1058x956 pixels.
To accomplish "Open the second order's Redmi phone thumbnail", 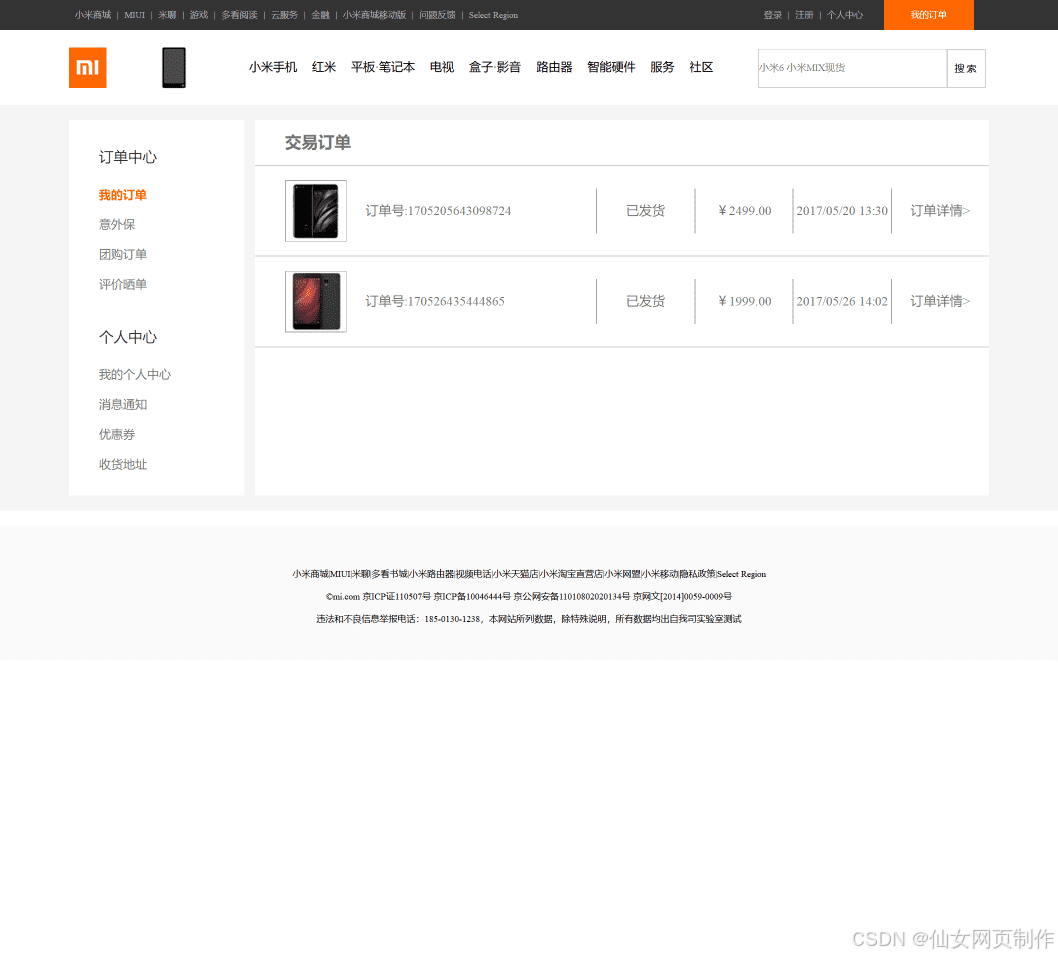I will click(315, 301).
